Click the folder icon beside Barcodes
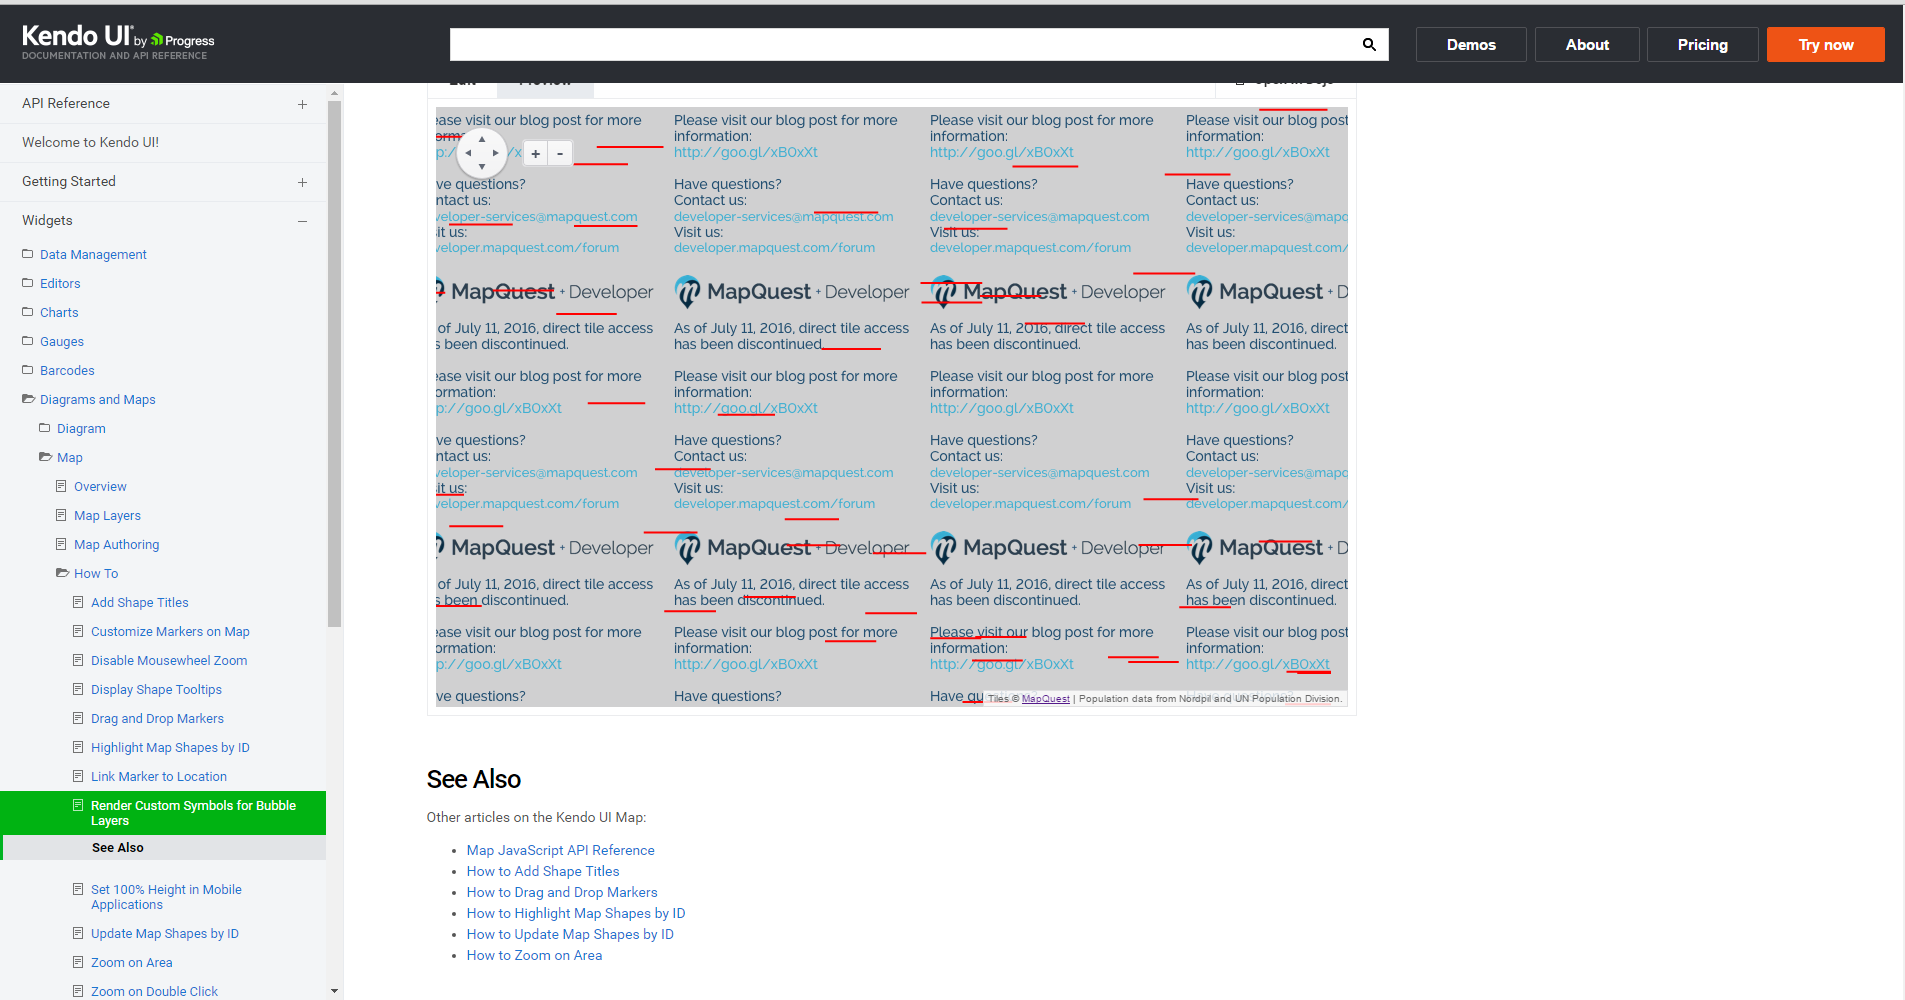Image resolution: width=1905 pixels, height=1000 pixels. pos(28,370)
